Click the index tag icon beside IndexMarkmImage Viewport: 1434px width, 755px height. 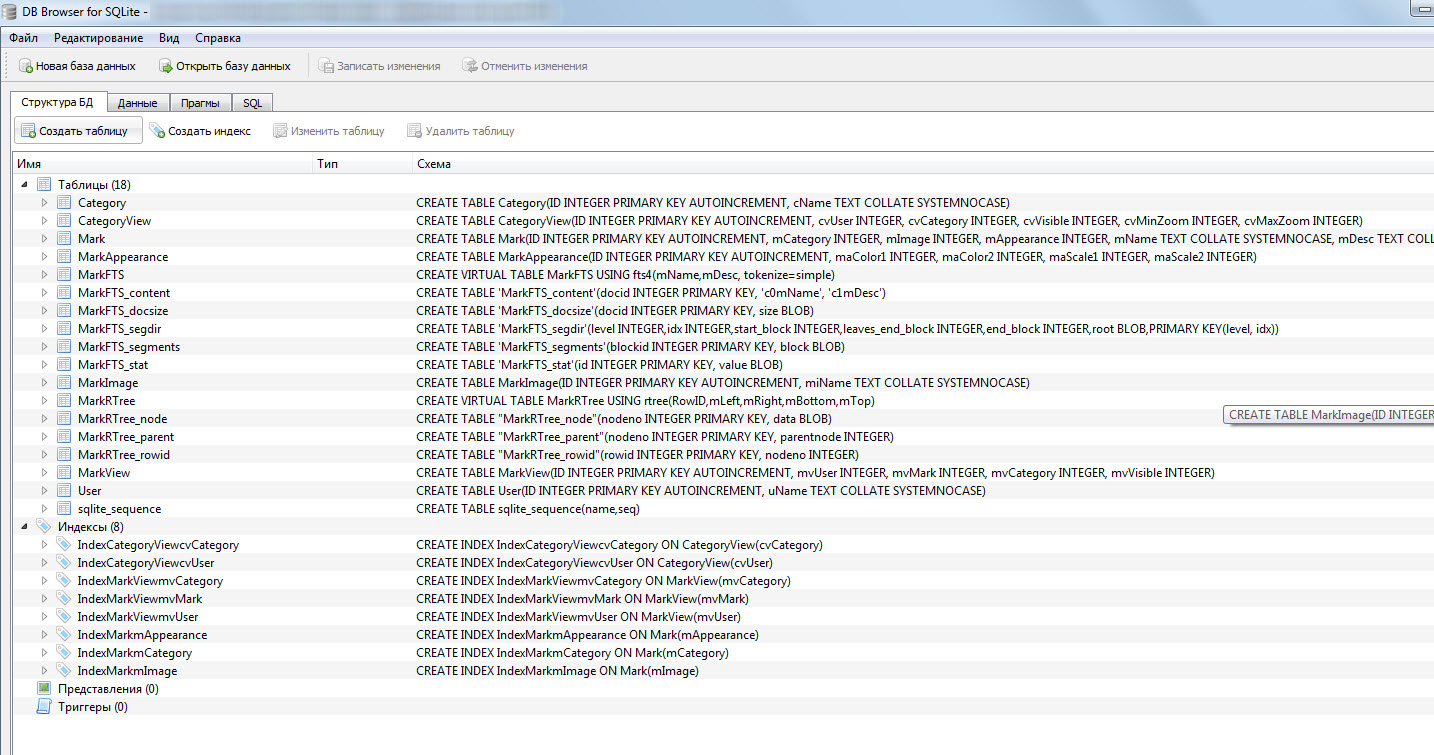(x=64, y=671)
